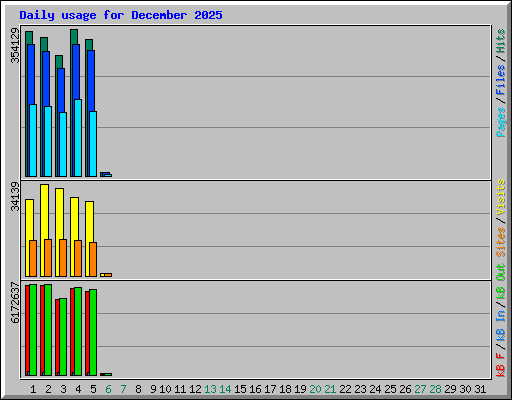This screenshot has width=512, height=400.
Task: Click day 4 on the date axis
Action: click(78, 389)
